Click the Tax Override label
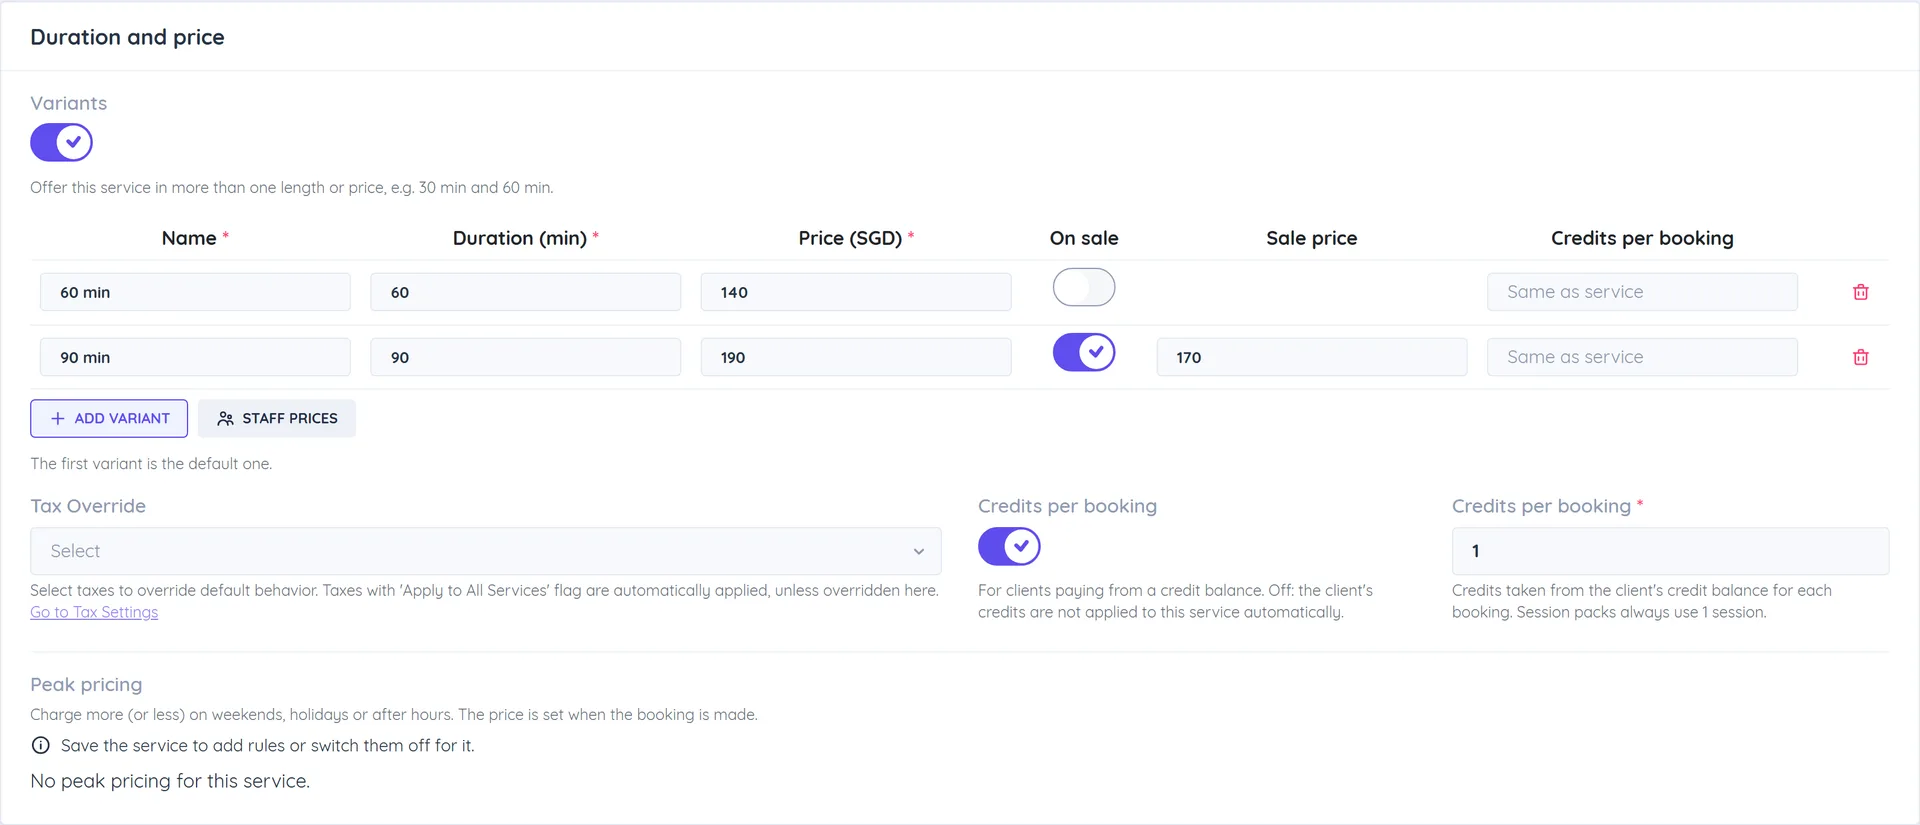This screenshot has width=1920, height=825. tap(88, 506)
